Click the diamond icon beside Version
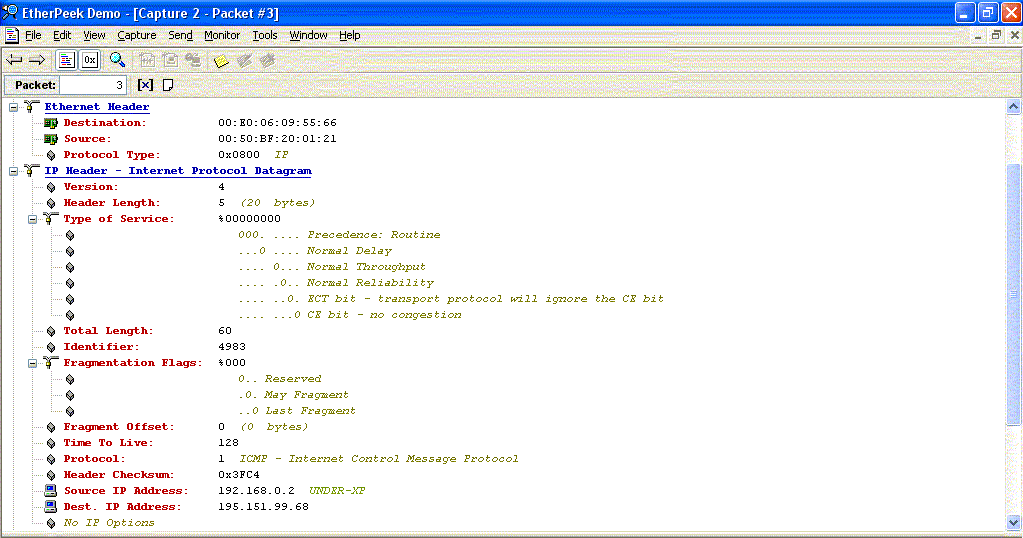Viewport: 1023px width, 538px height. (51, 187)
